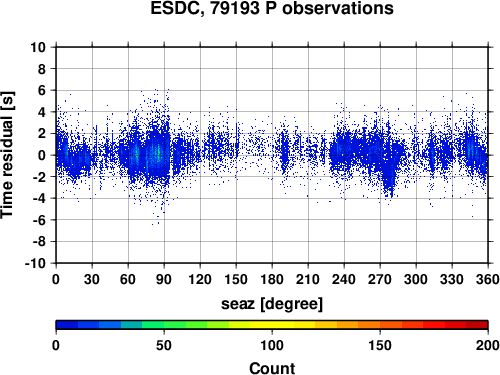
Task: Click the plot title "ESDC, 79193 P observations"
Action: point(272,8)
